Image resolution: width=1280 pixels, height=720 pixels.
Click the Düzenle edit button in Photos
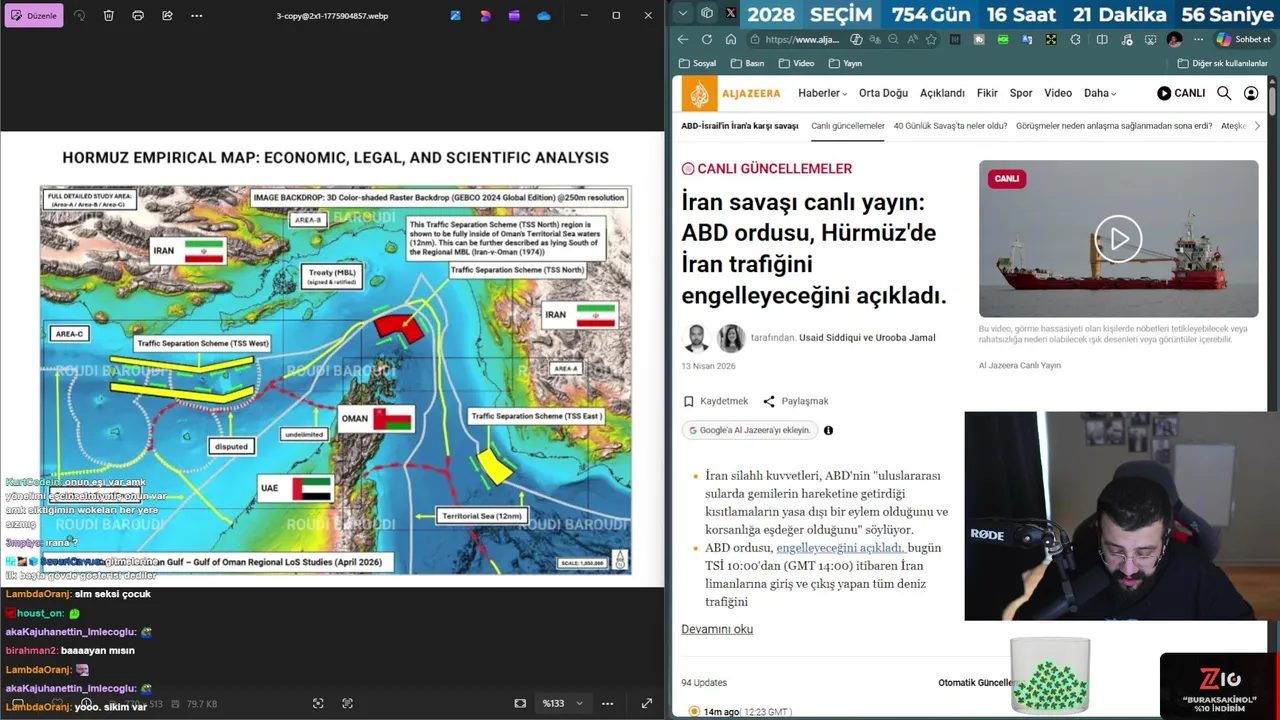pyautogui.click(x=35, y=16)
